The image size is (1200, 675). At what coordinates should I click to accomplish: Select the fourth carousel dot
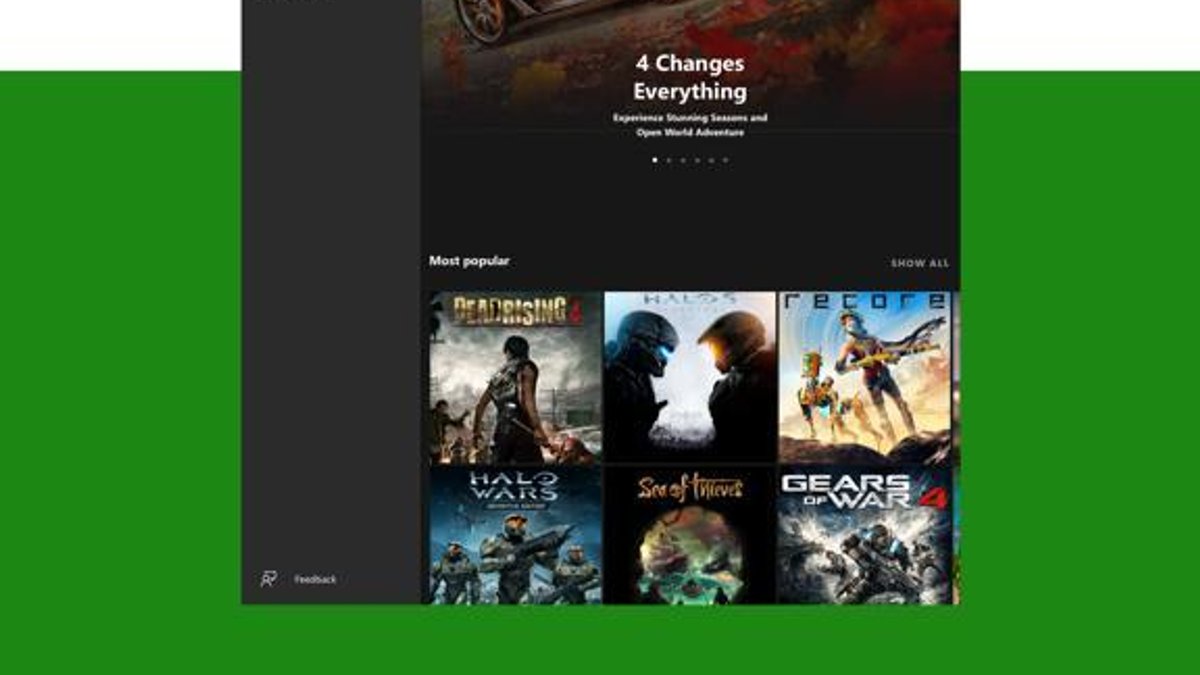point(695,161)
